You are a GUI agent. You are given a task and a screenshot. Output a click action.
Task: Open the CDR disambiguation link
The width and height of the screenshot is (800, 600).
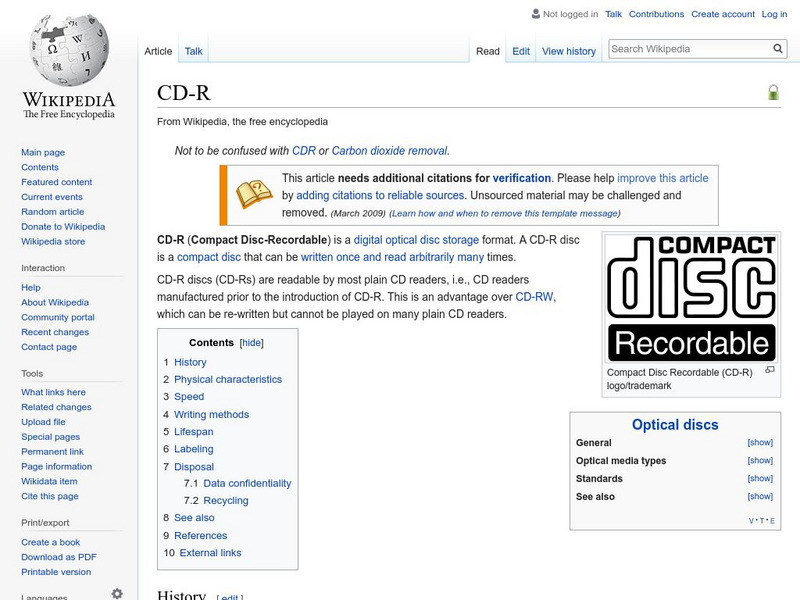304,151
